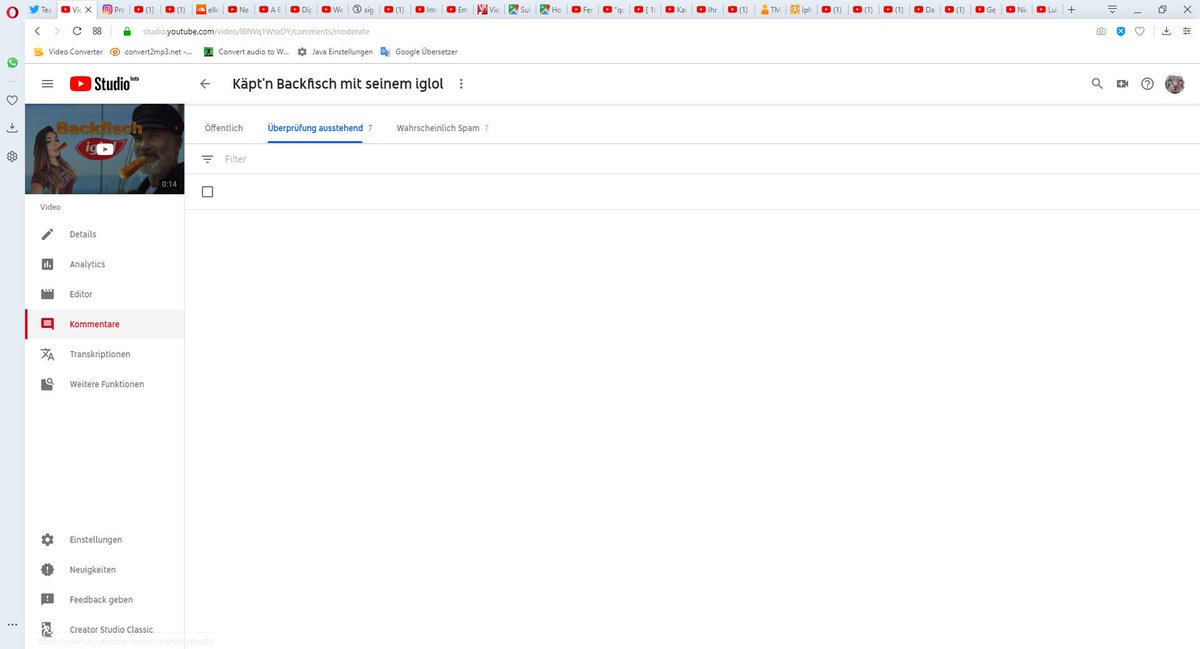1200x649 pixels.
Task: Reload the page
Action: point(77,31)
